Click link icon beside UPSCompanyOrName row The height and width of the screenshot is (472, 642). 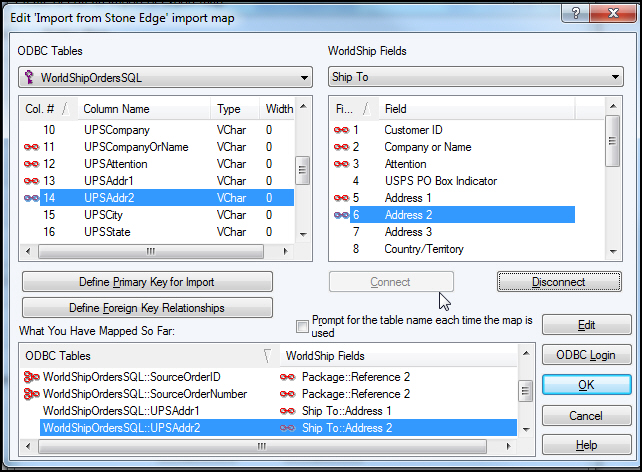pyautogui.click(x=31, y=147)
